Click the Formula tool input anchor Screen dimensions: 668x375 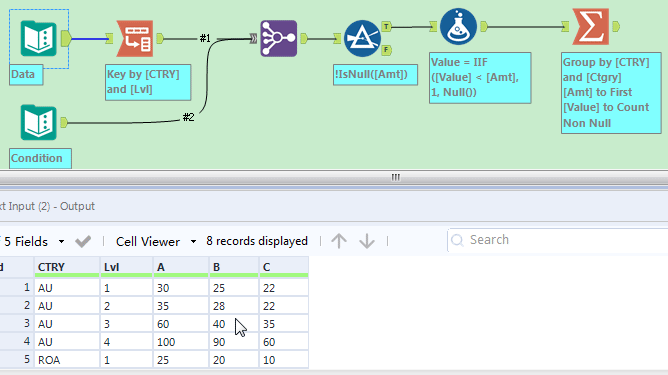pyautogui.click(x=433, y=27)
